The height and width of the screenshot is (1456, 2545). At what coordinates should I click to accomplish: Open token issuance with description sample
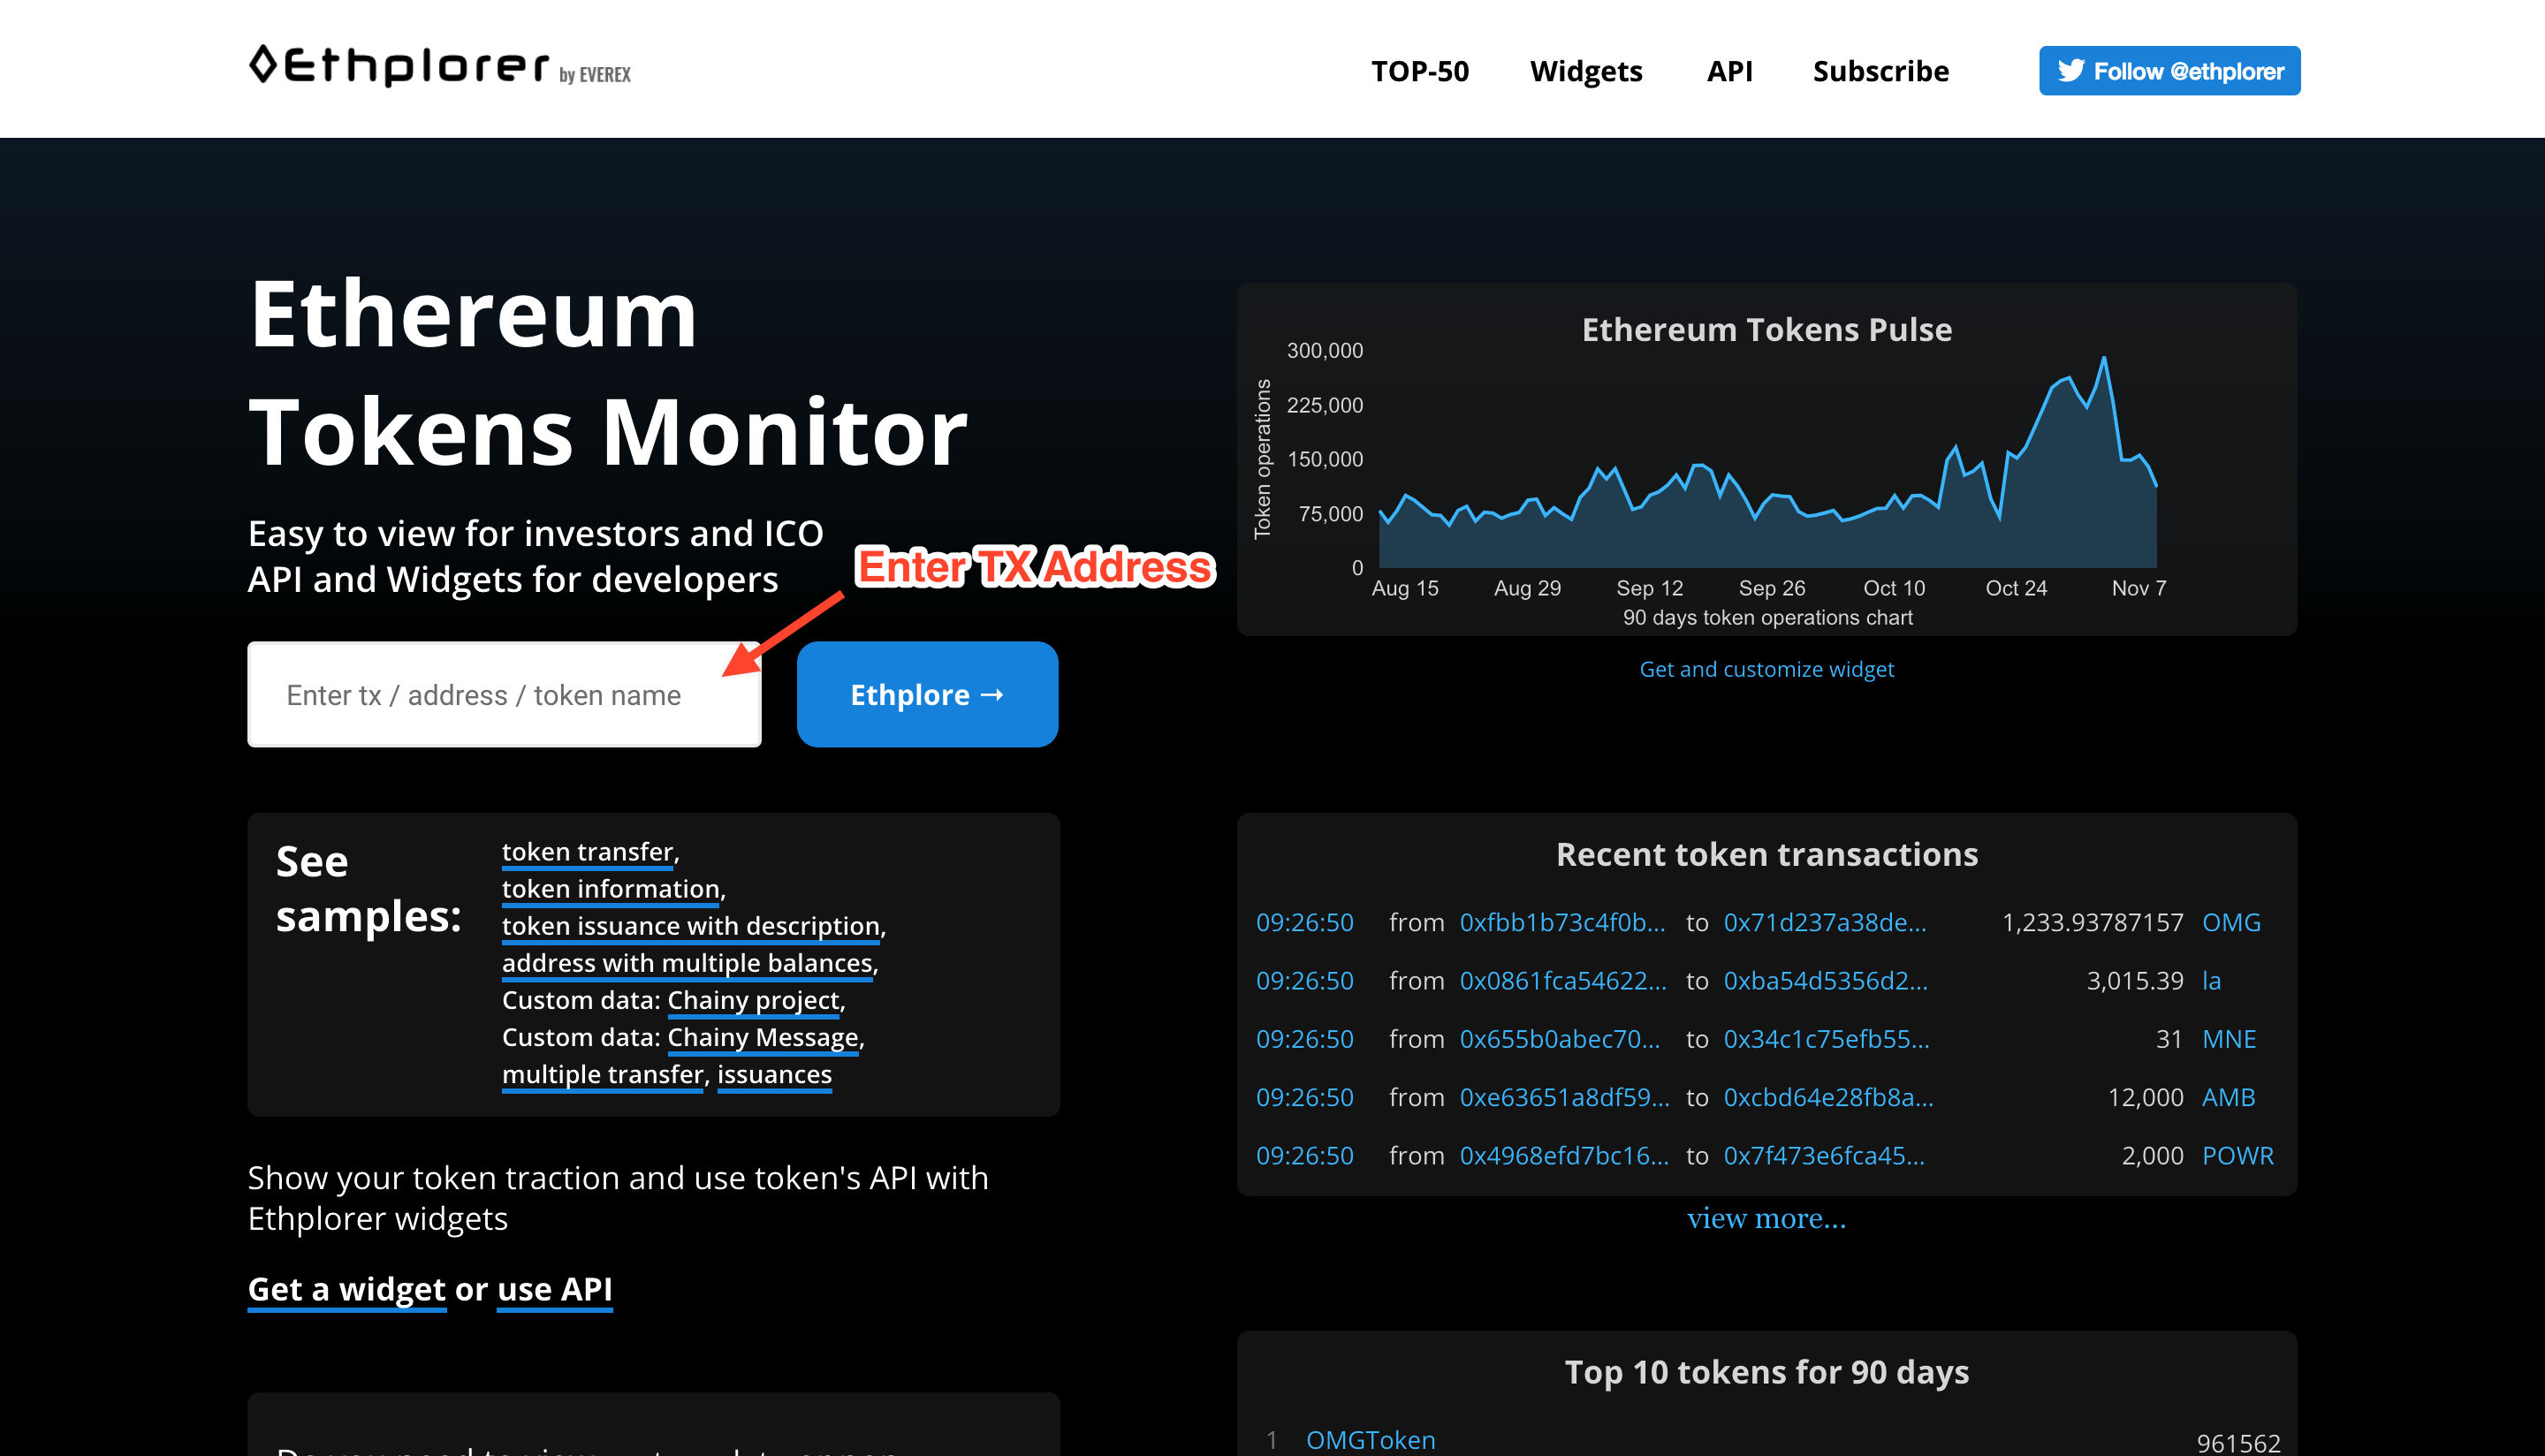coord(690,926)
